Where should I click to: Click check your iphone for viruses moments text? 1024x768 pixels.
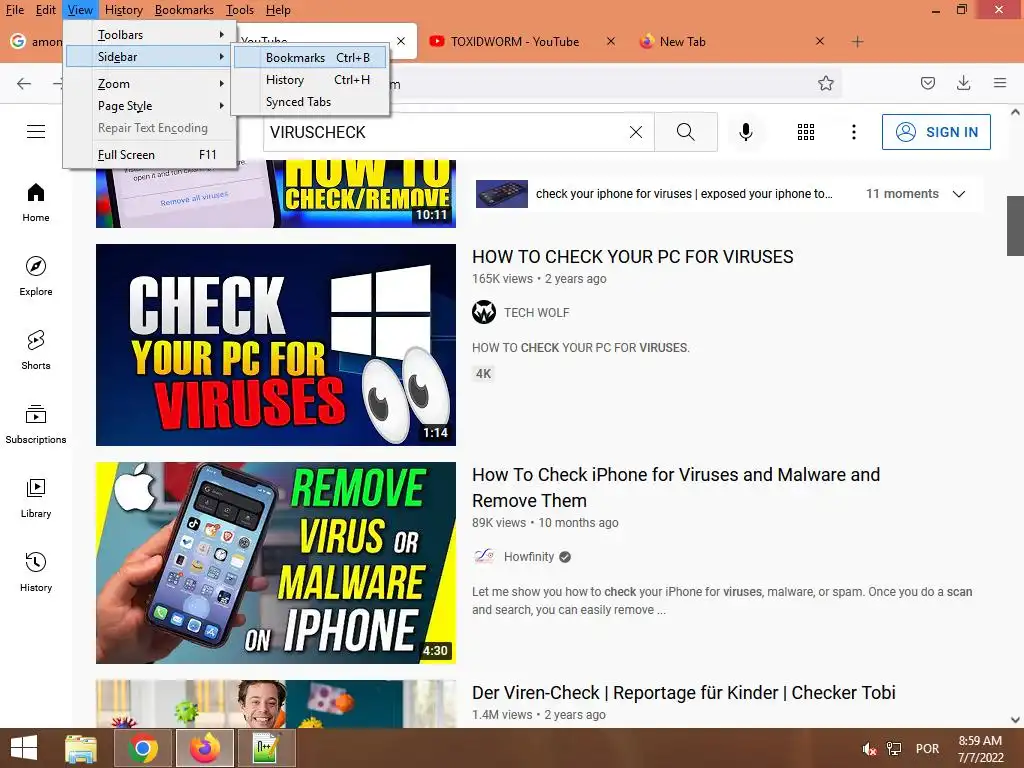pyautogui.click(x=684, y=194)
